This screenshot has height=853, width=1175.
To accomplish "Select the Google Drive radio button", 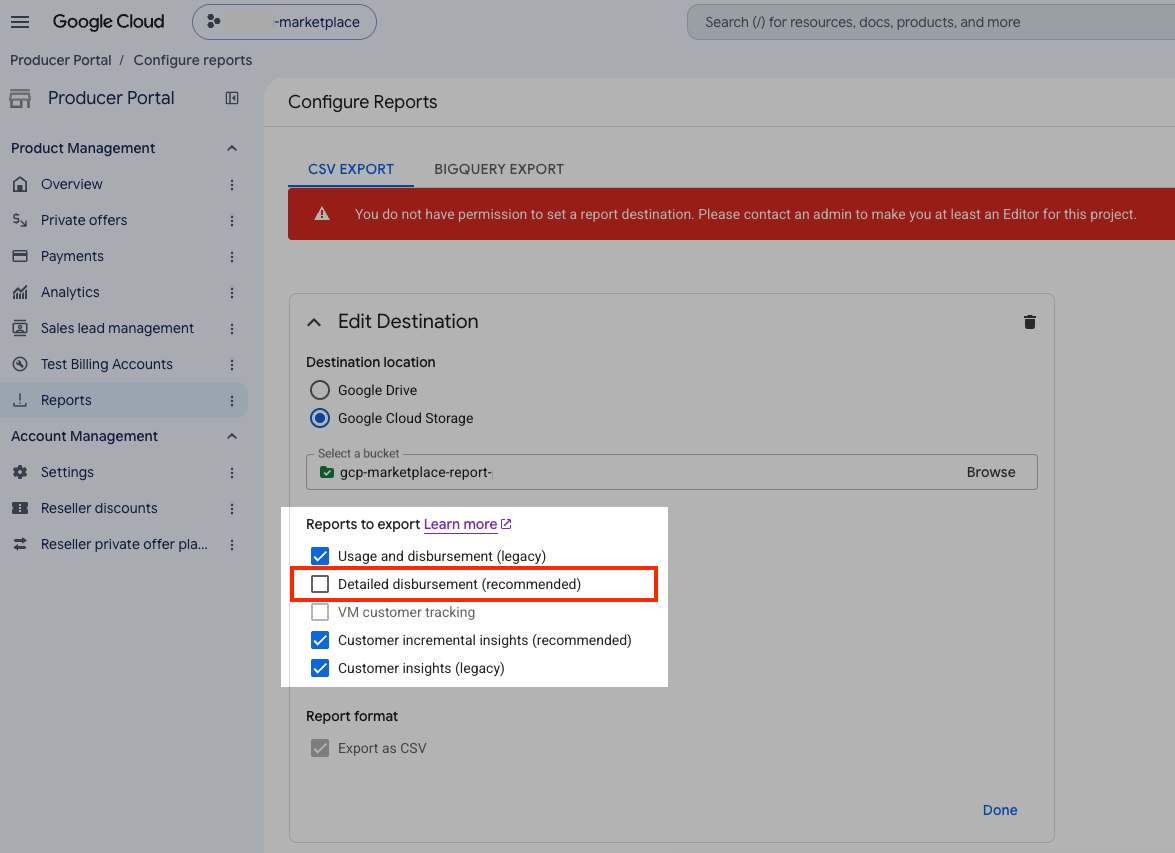I will 320,391.
